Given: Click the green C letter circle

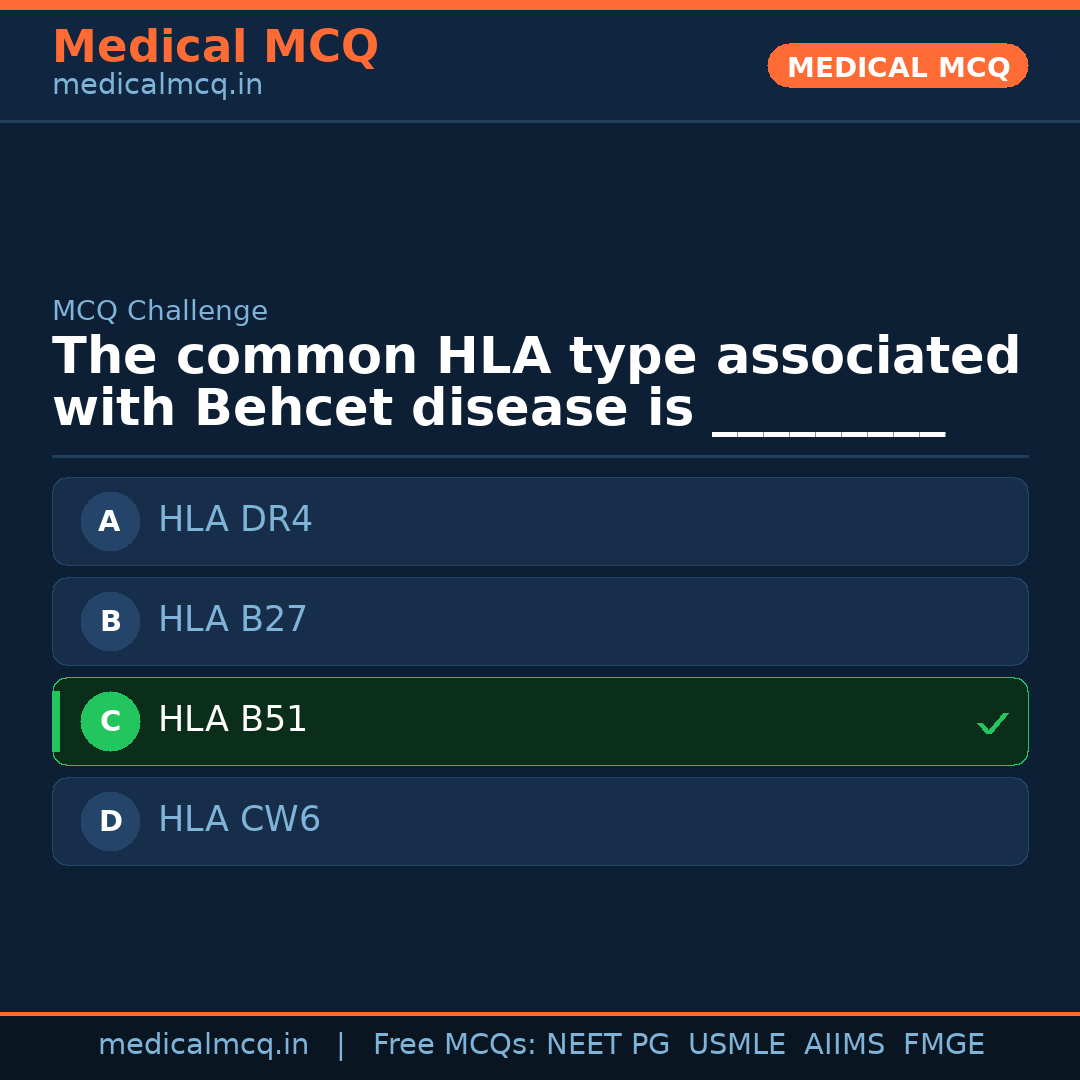Looking at the screenshot, I should pos(110,721).
